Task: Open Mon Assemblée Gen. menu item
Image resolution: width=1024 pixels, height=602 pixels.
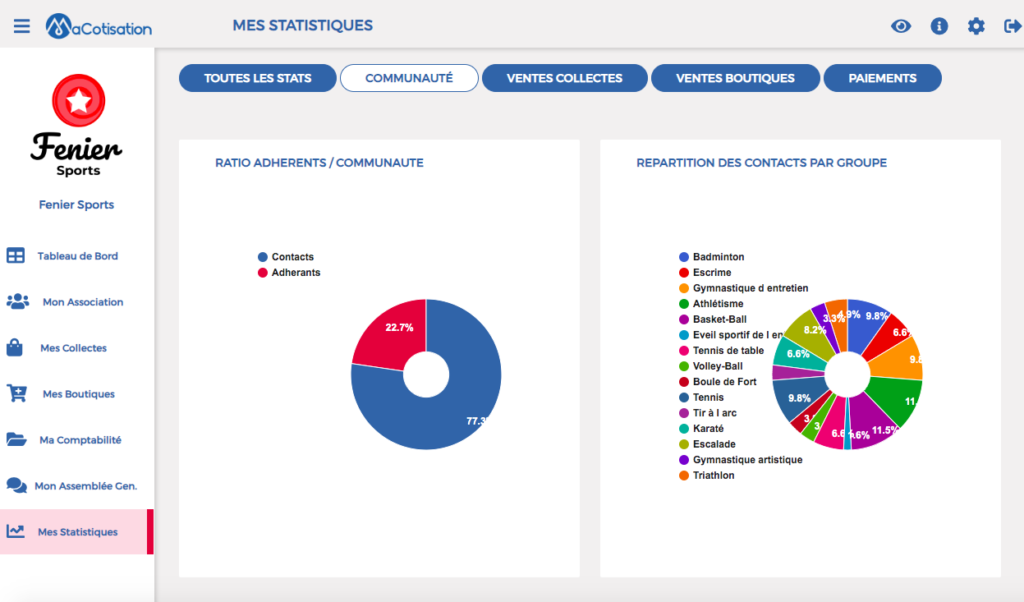Action: point(77,486)
